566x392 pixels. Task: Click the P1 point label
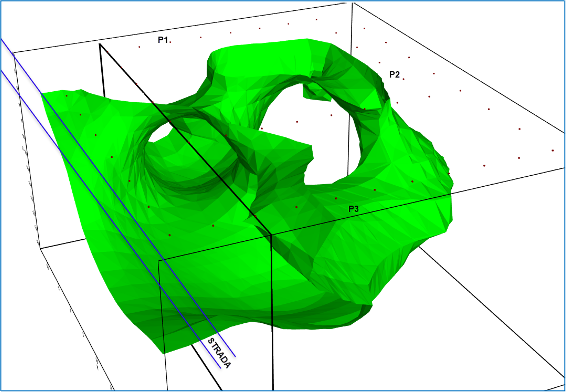coord(162,40)
